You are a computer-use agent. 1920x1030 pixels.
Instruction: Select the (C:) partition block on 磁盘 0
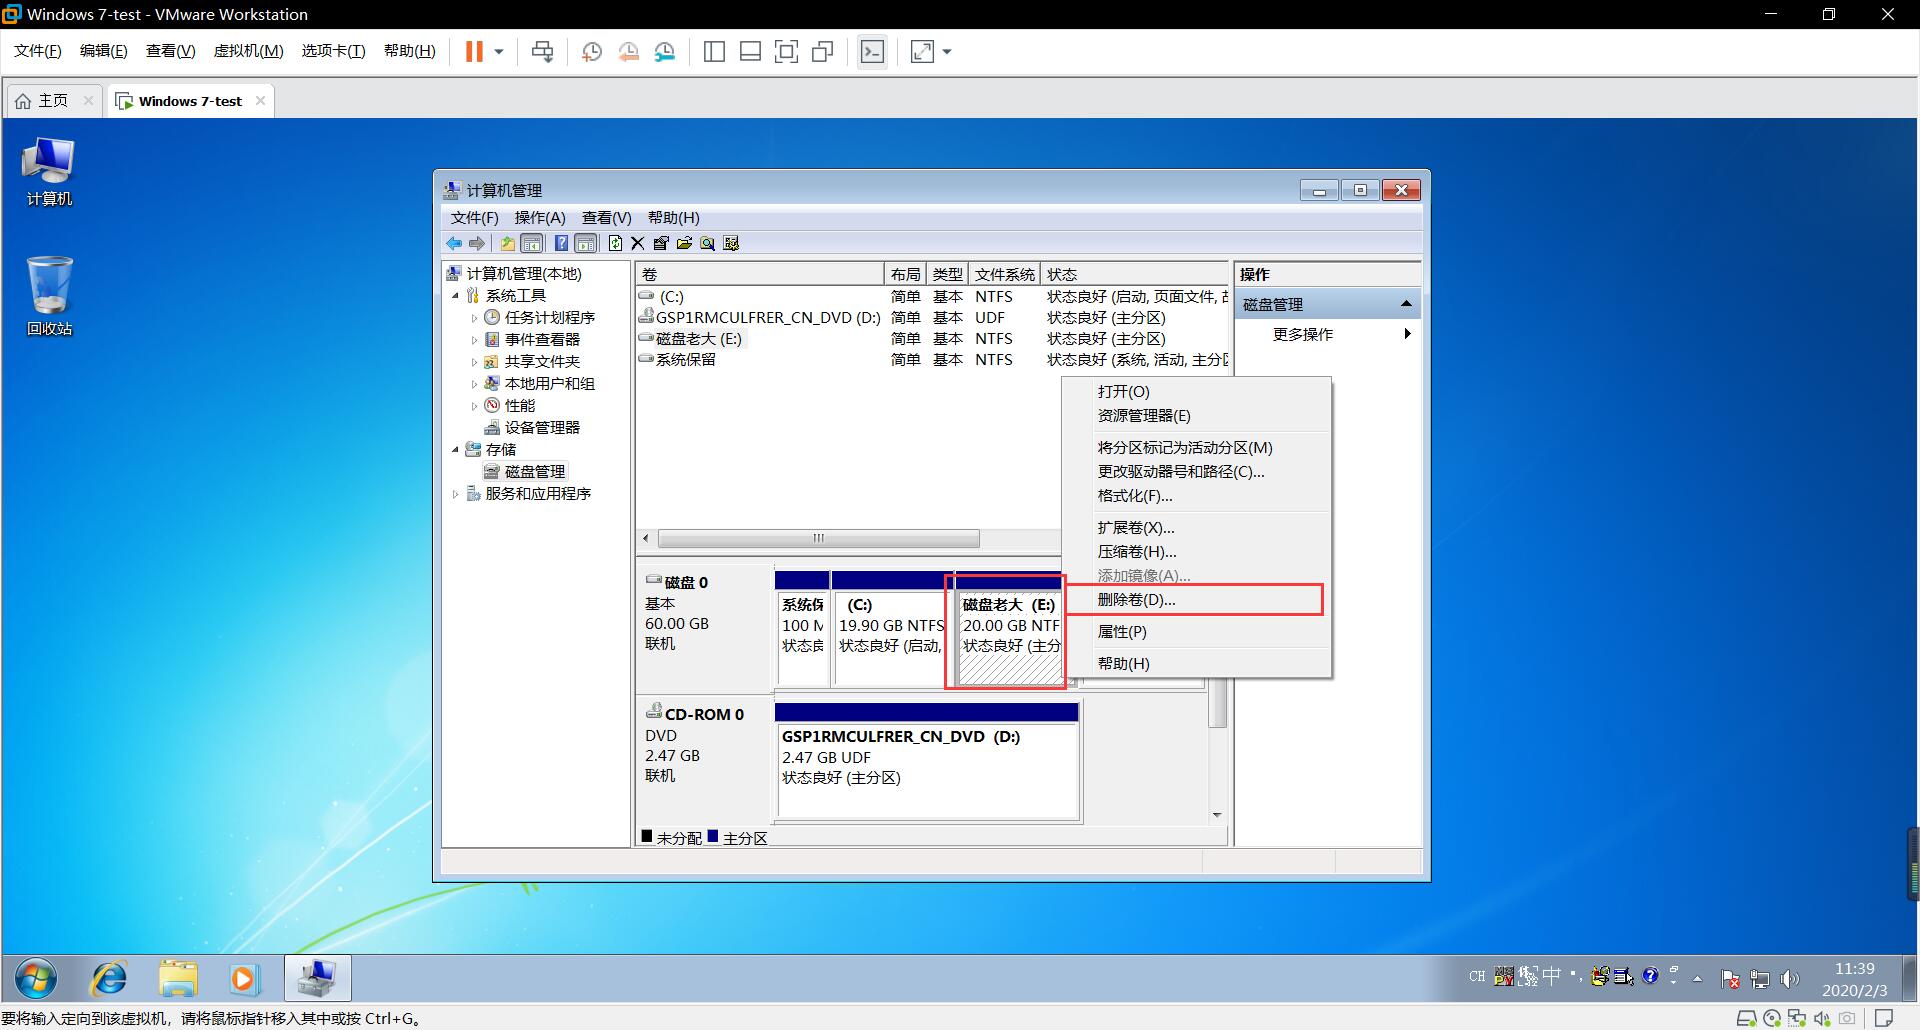click(x=890, y=628)
